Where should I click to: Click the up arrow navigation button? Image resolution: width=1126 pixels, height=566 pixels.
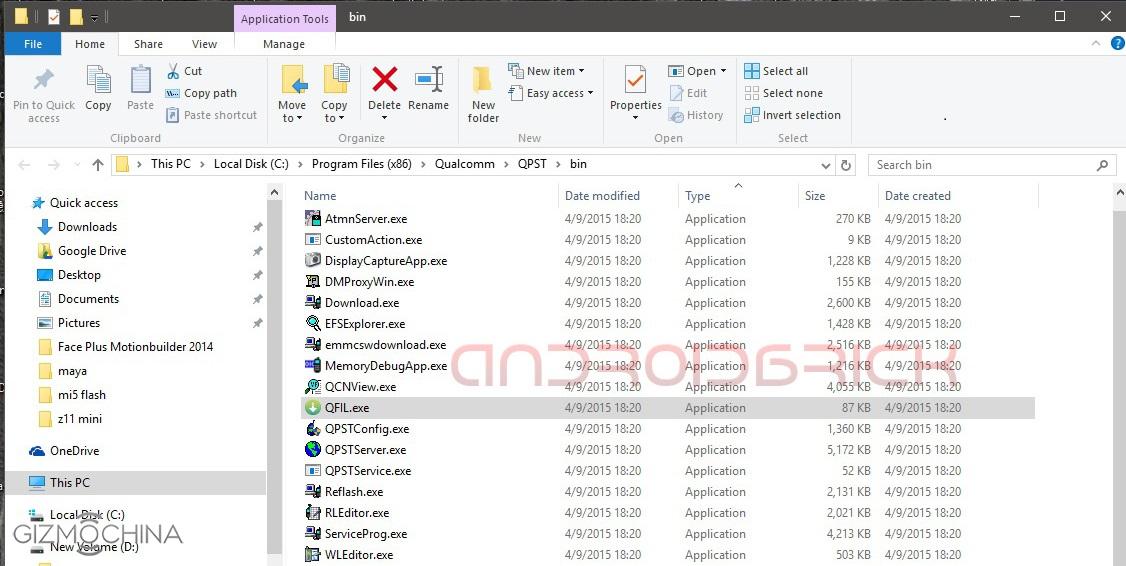(97, 165)
